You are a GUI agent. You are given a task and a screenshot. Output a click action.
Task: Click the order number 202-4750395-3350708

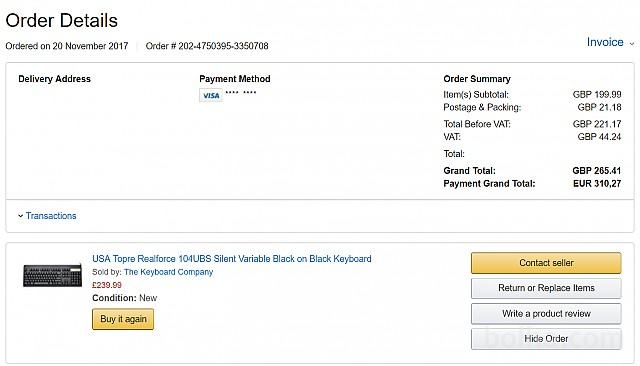click(223, 46)
